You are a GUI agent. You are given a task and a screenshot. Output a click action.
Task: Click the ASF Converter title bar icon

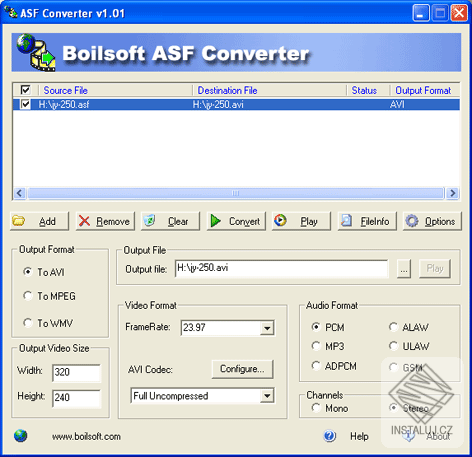pos(11,12)
